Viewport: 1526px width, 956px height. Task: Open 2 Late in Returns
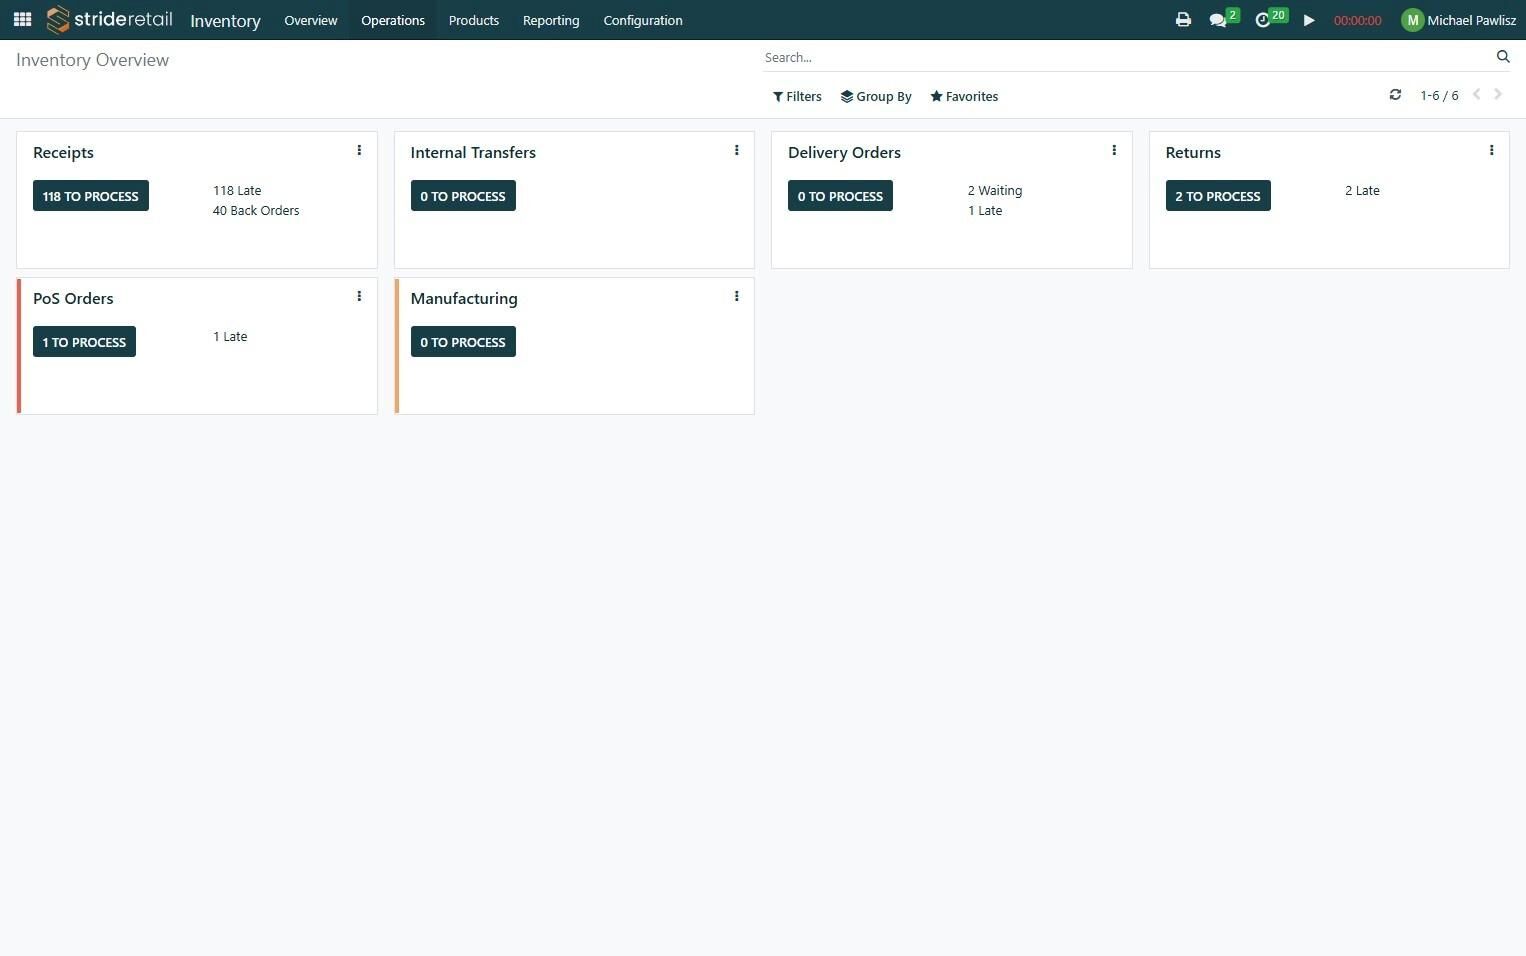pos(1362,191)
